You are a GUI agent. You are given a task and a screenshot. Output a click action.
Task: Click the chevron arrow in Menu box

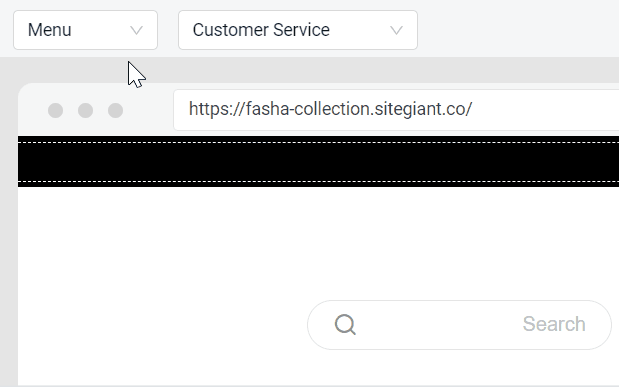136,30
